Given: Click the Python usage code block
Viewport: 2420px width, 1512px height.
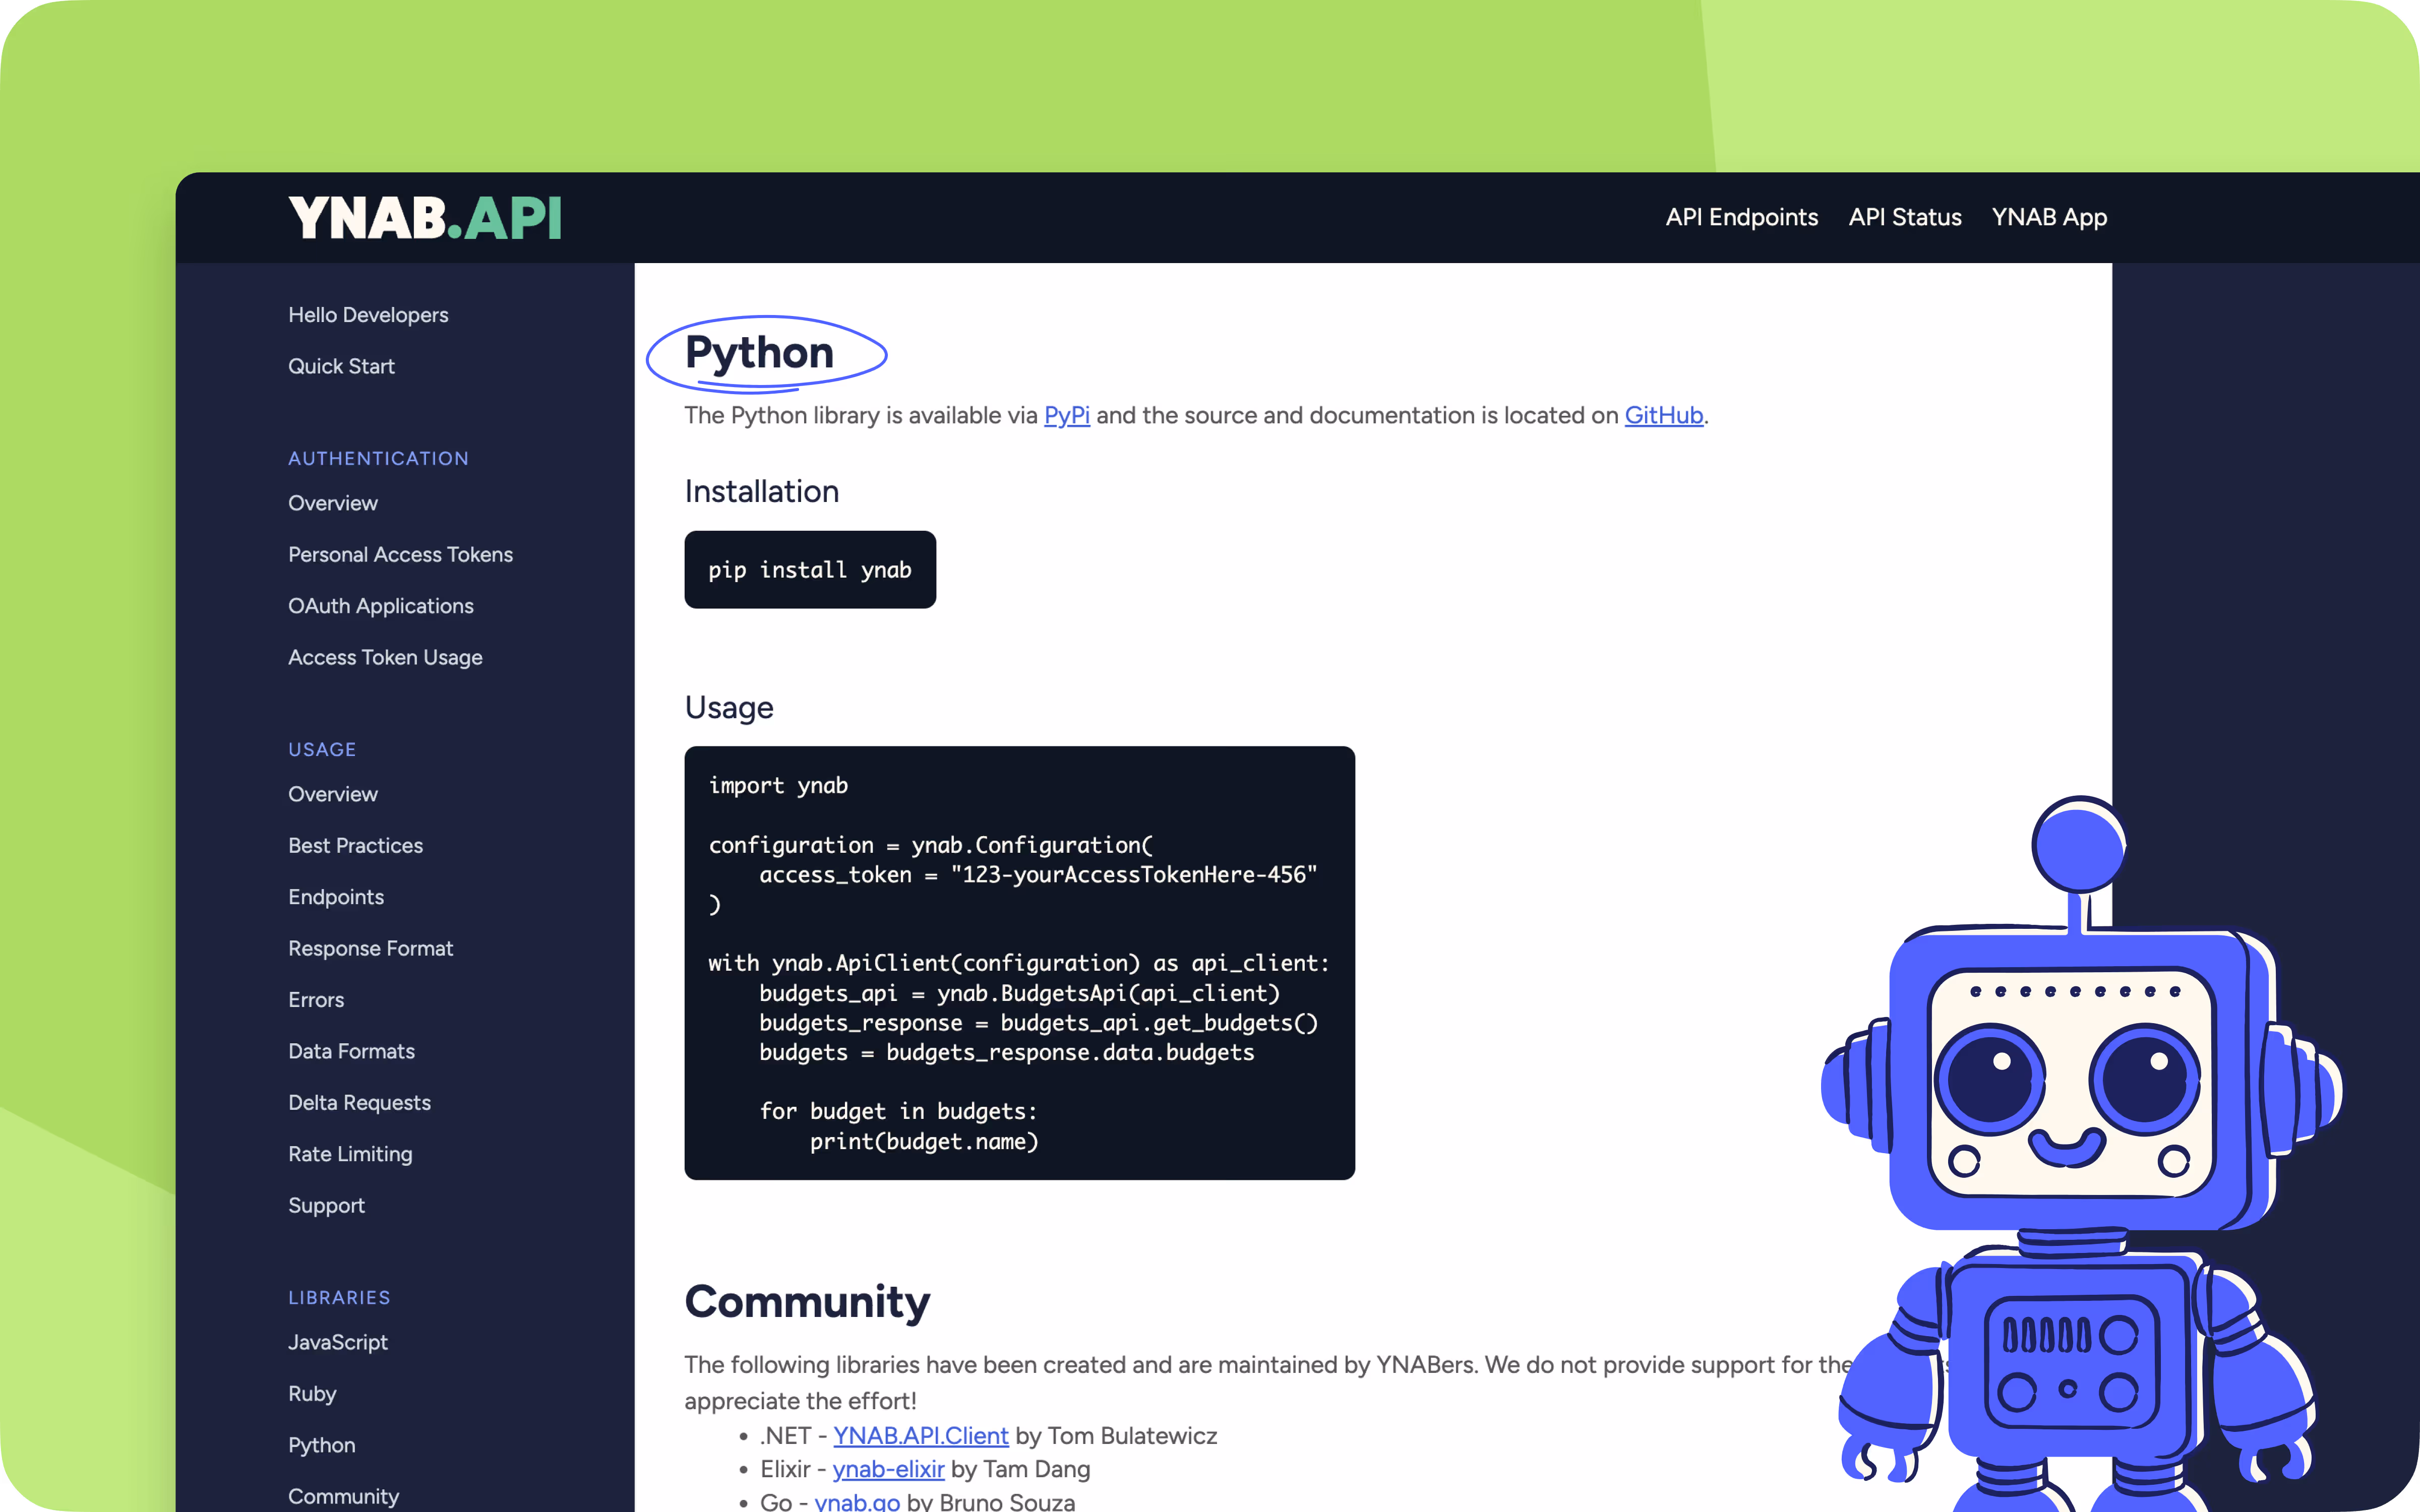Looking at the screenshot, I should 1019,963.
